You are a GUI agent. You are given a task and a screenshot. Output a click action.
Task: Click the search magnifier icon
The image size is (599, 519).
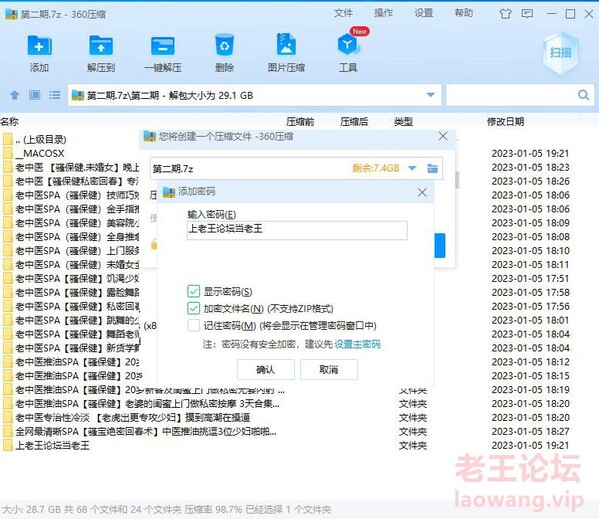click(583, 95)
